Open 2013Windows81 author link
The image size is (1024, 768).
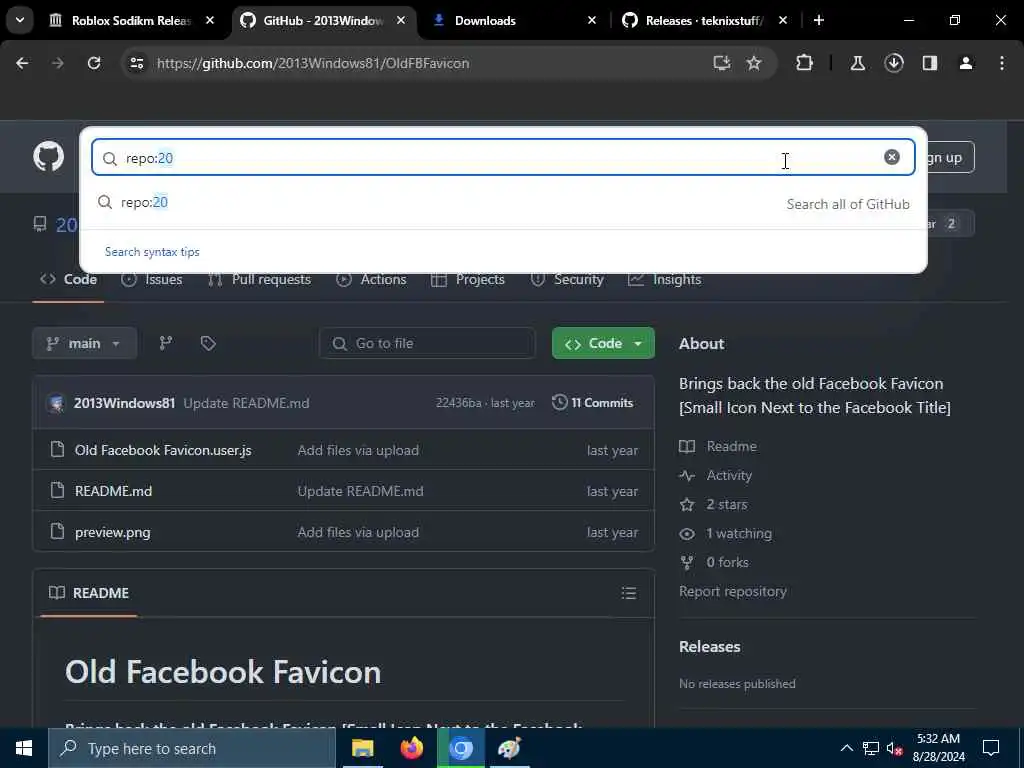tap(124, 403)
